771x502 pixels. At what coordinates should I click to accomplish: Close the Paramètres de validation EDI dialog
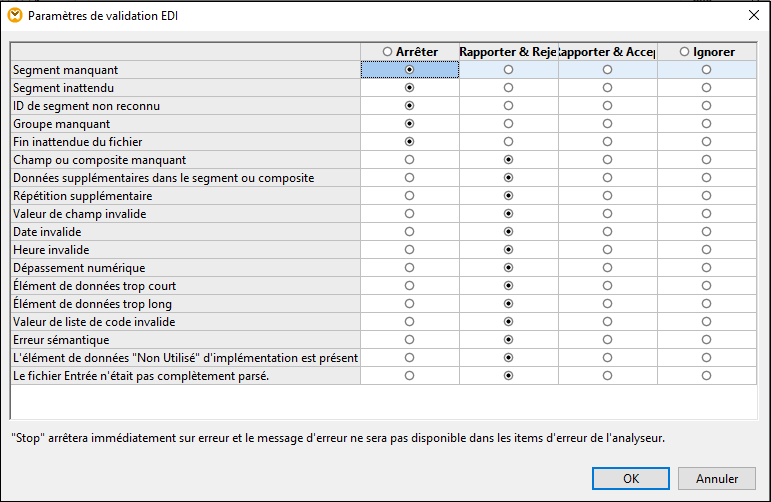pos(754,15)
